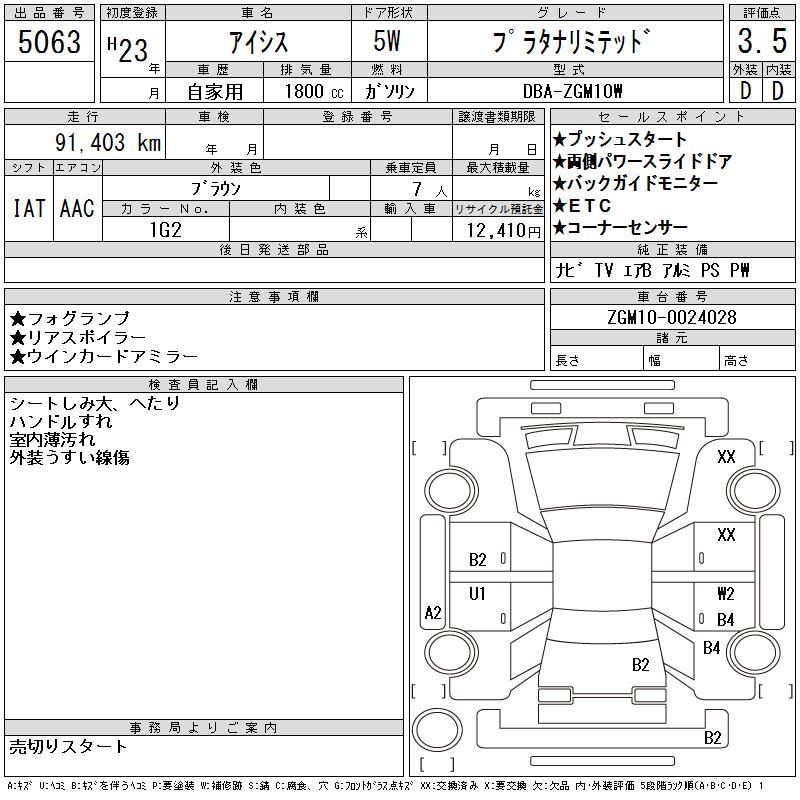Select the ★バックガイドモニター sales point

pos(635,183)
